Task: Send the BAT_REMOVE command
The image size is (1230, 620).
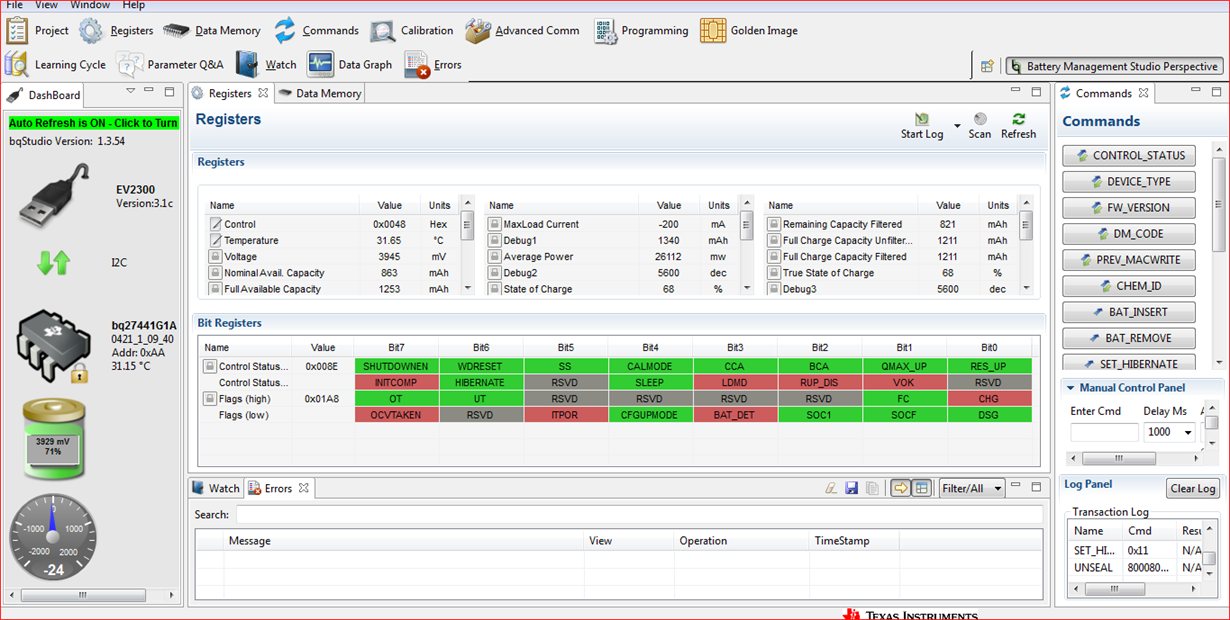Action: click(1130, 338)
